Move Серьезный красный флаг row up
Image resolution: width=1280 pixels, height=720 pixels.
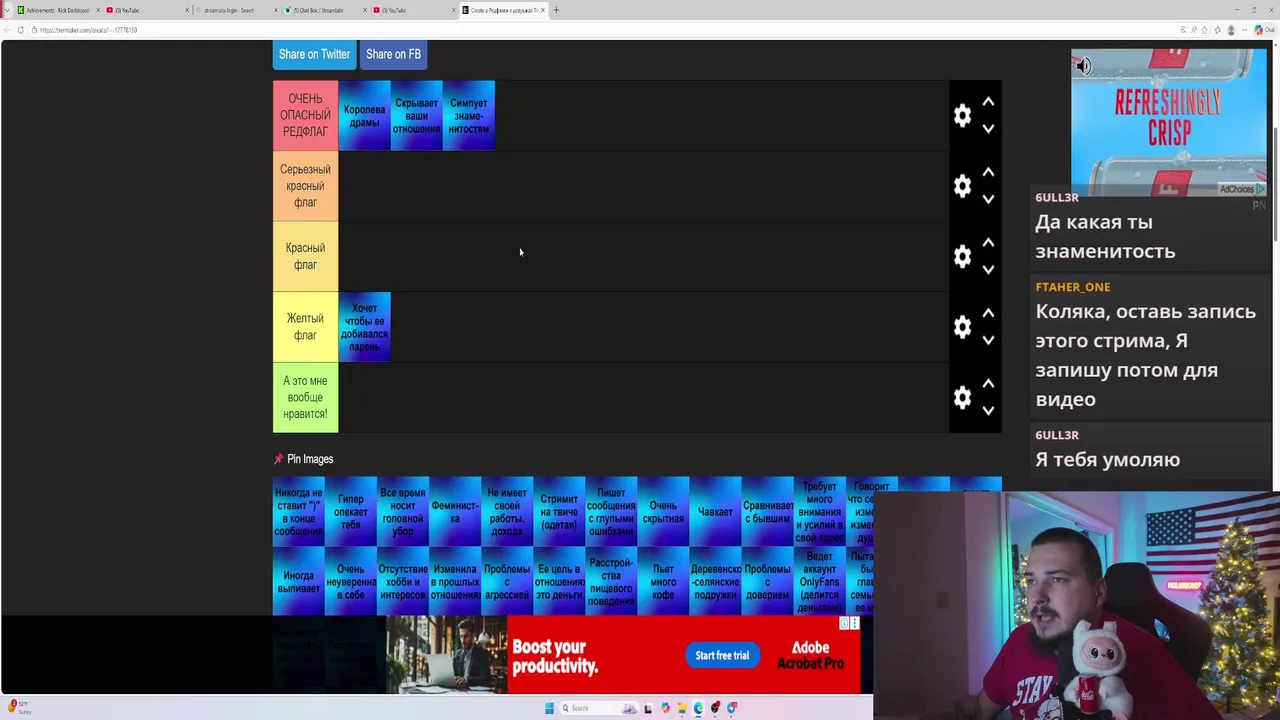pyautogui.click(x=988, y=172)
